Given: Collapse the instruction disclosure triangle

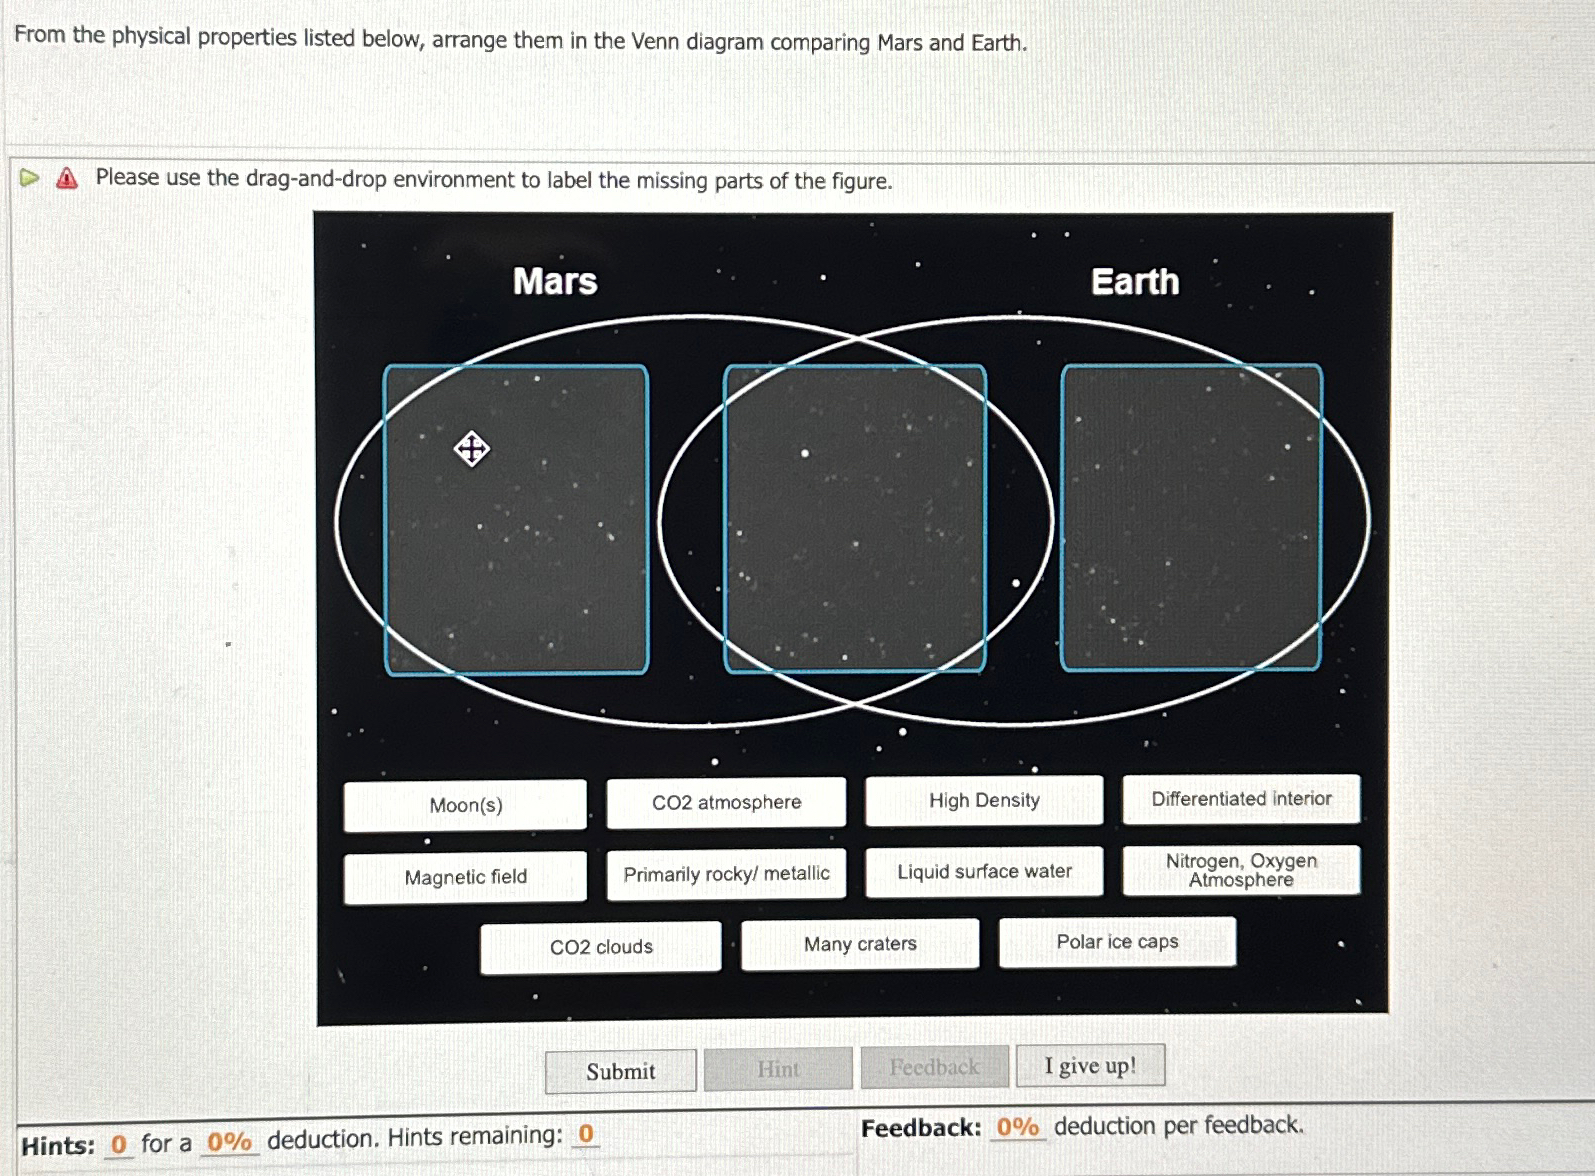Looking at the screenshot, I should click(30, 178).
